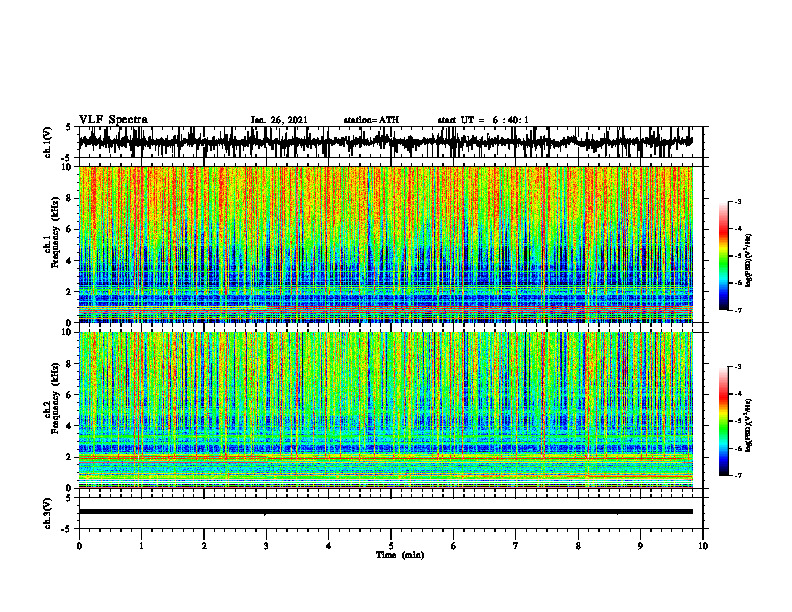This screenshot has height=612, width=792.
Task: Click time axis tick label "7"
Action: point(516,546)
